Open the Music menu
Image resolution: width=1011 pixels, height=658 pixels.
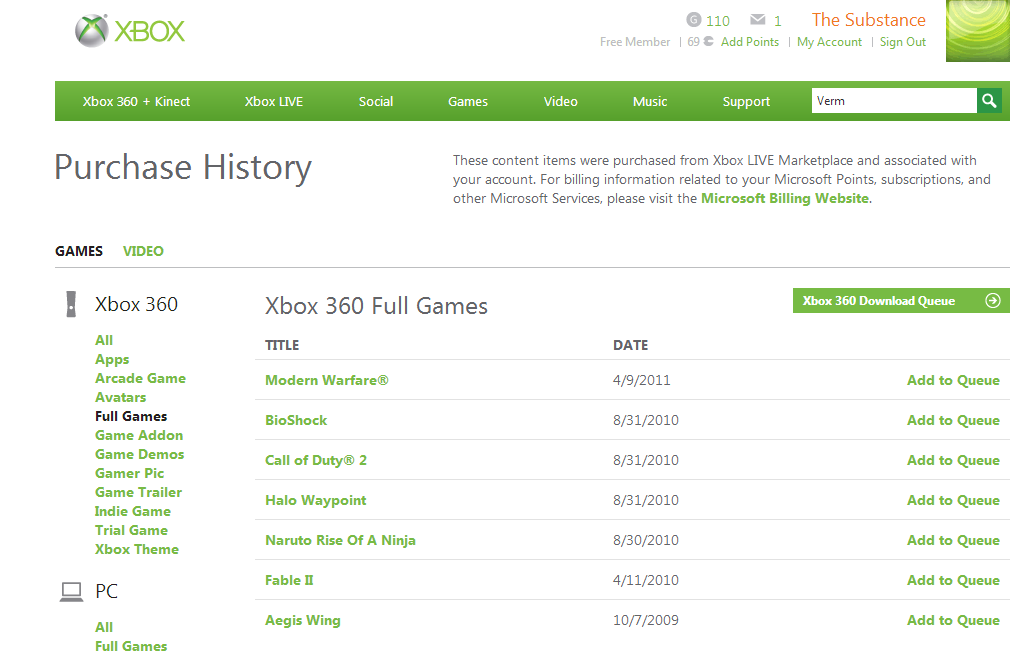coord(650,101)
